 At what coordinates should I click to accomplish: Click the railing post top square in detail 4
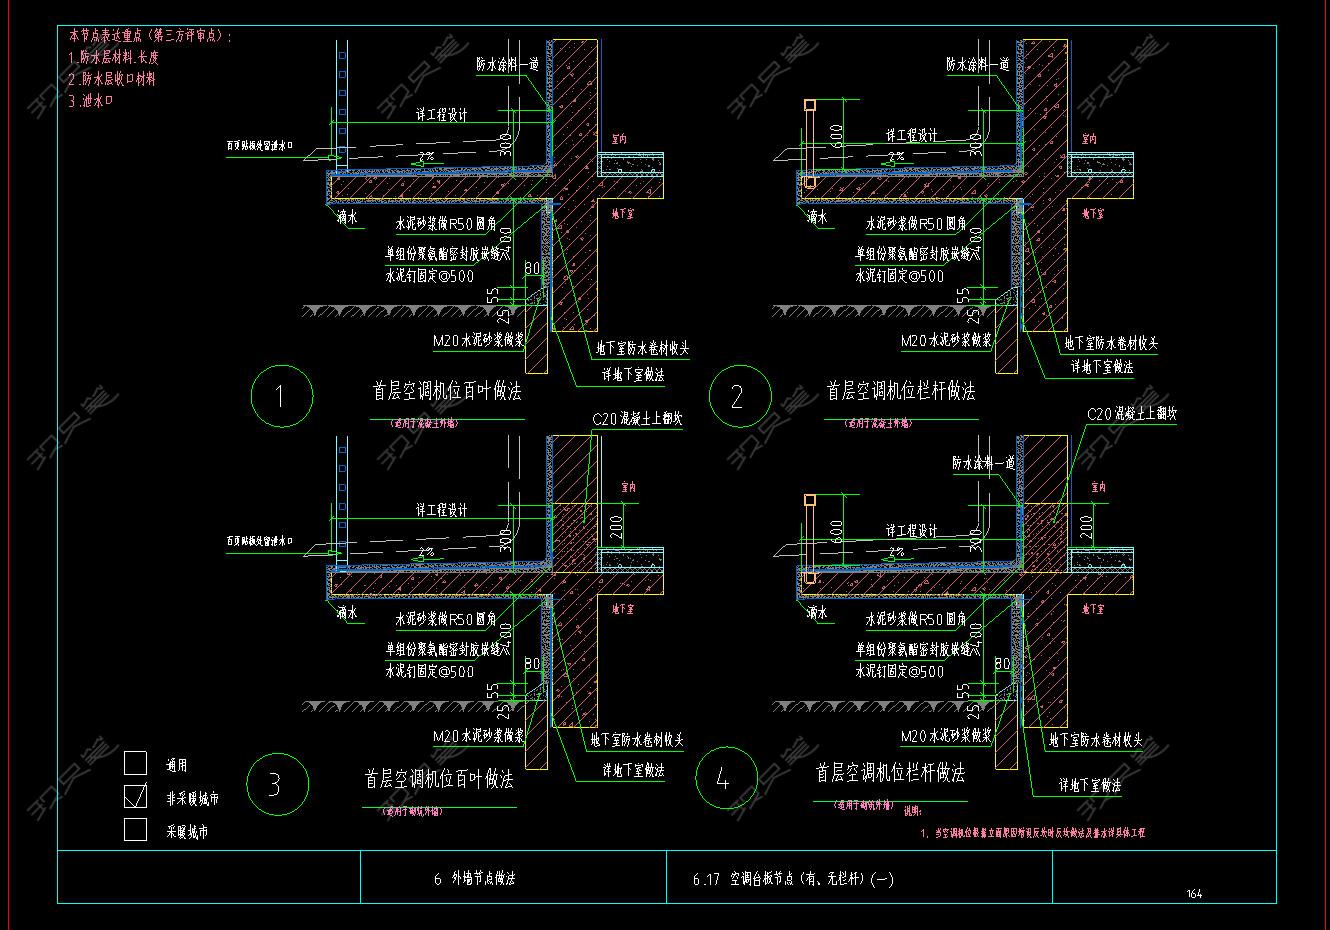point(810,499)
